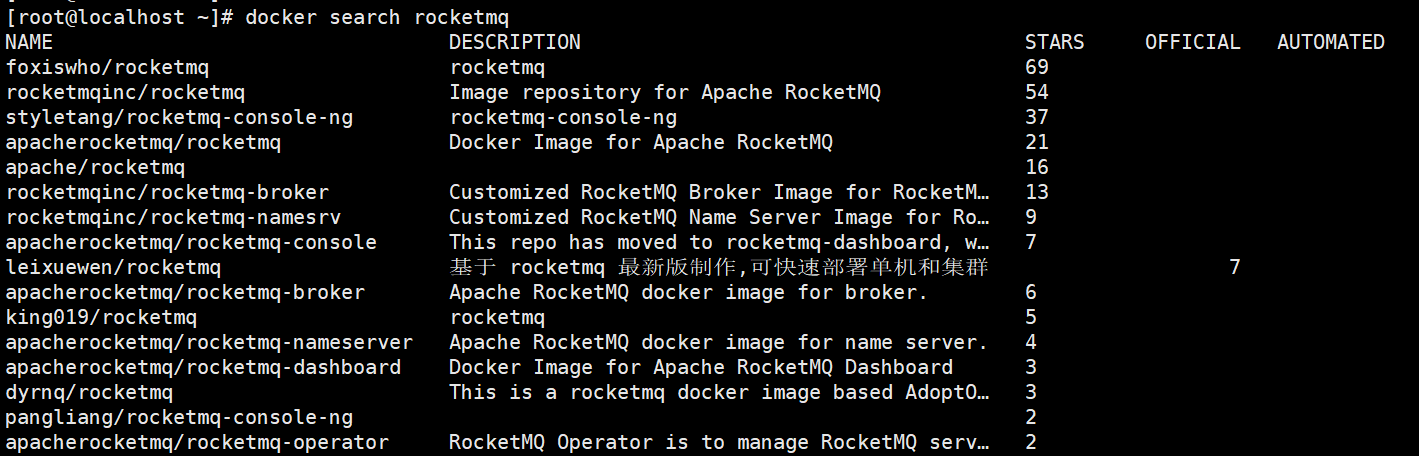The image size is (1419, 456).
Task: Select apacherocketmq/rocketmq-dashboard image name
Action: [x=203, y=367]
